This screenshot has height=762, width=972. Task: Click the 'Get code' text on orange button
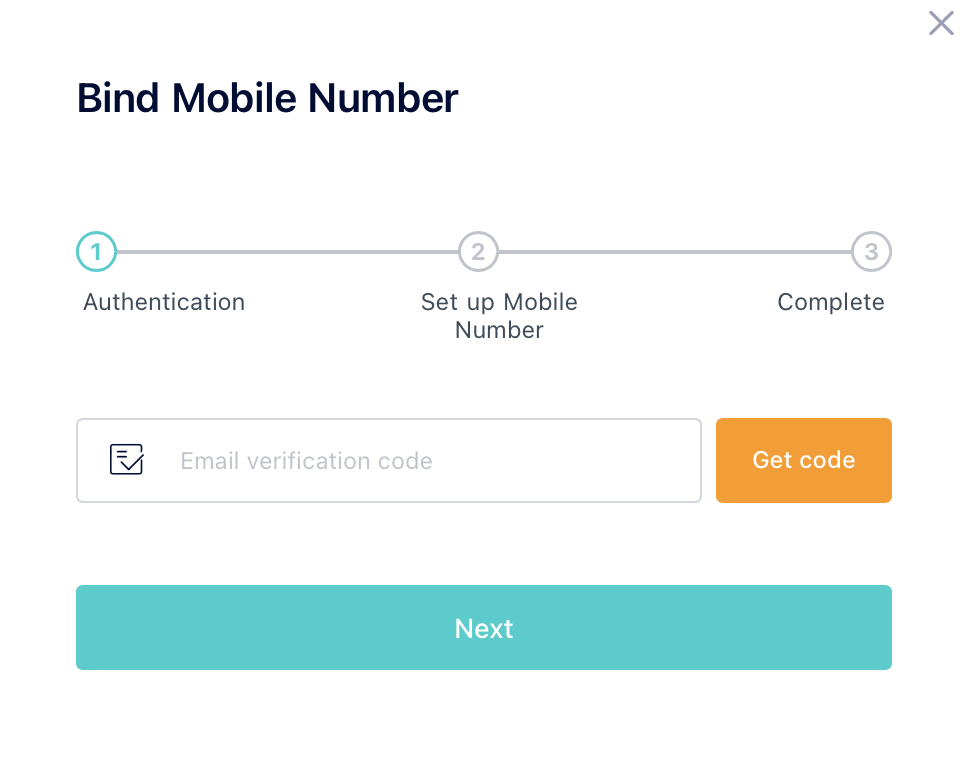click(803, 460)
